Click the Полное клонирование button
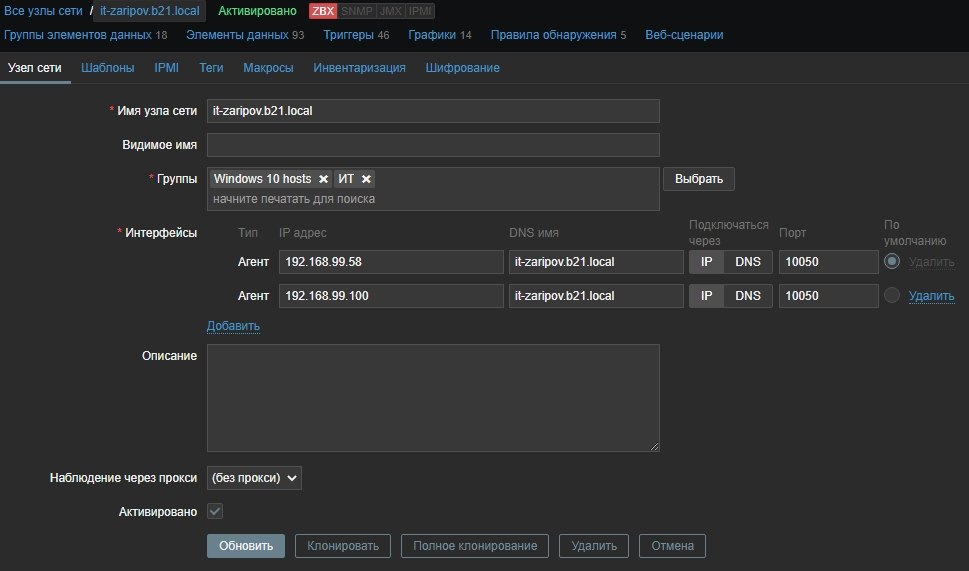 [475, 546]
